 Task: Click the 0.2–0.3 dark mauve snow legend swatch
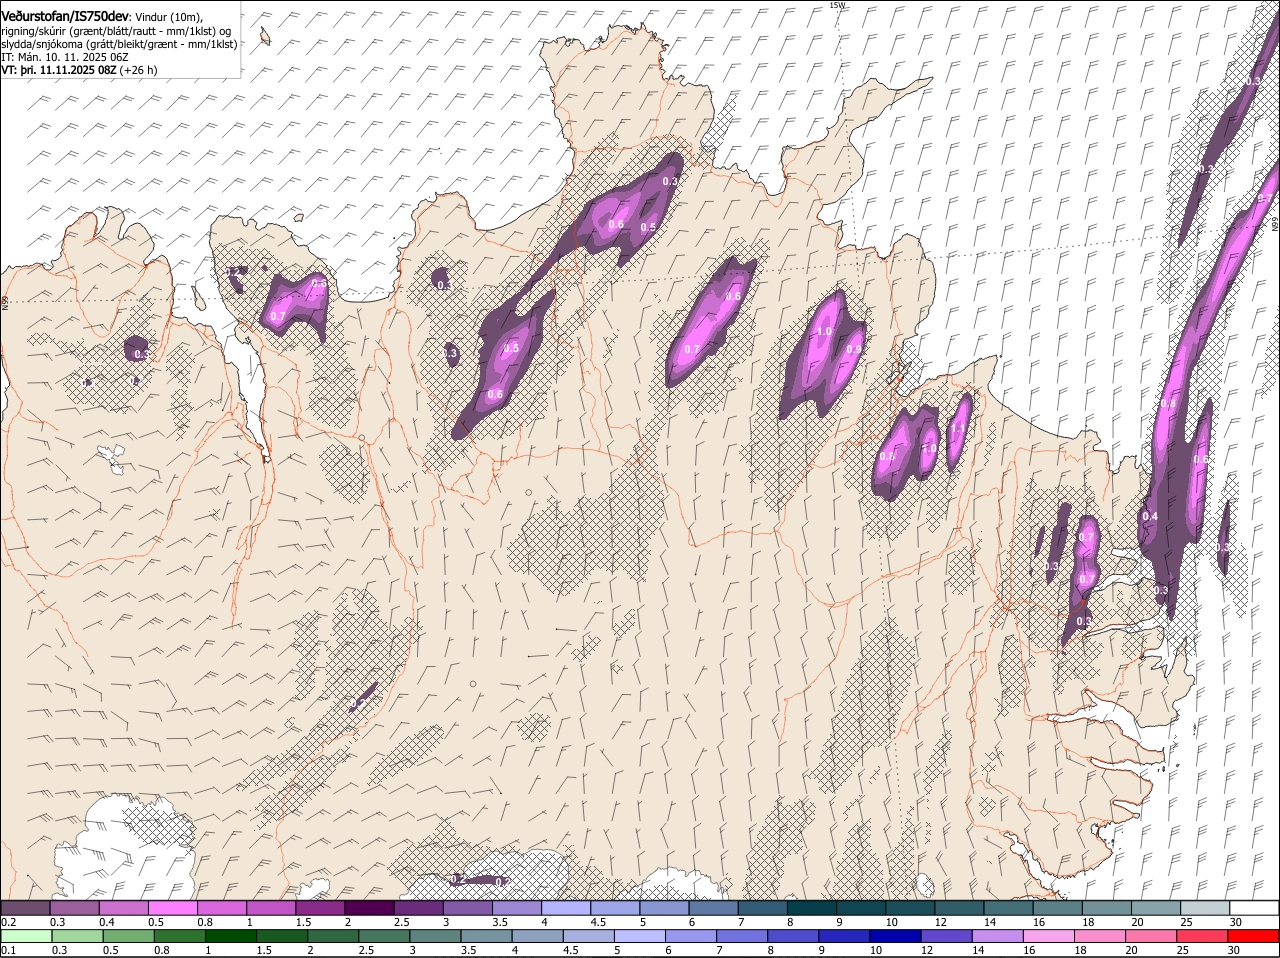click(25, 908)
